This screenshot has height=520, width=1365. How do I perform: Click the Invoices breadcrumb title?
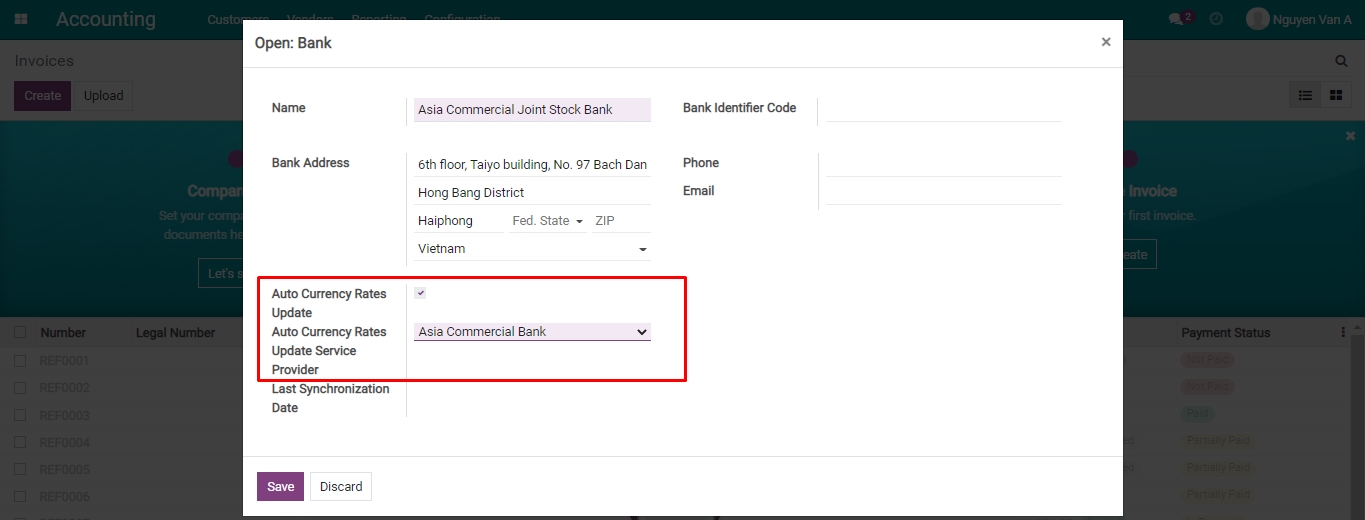tap(45, 61)
